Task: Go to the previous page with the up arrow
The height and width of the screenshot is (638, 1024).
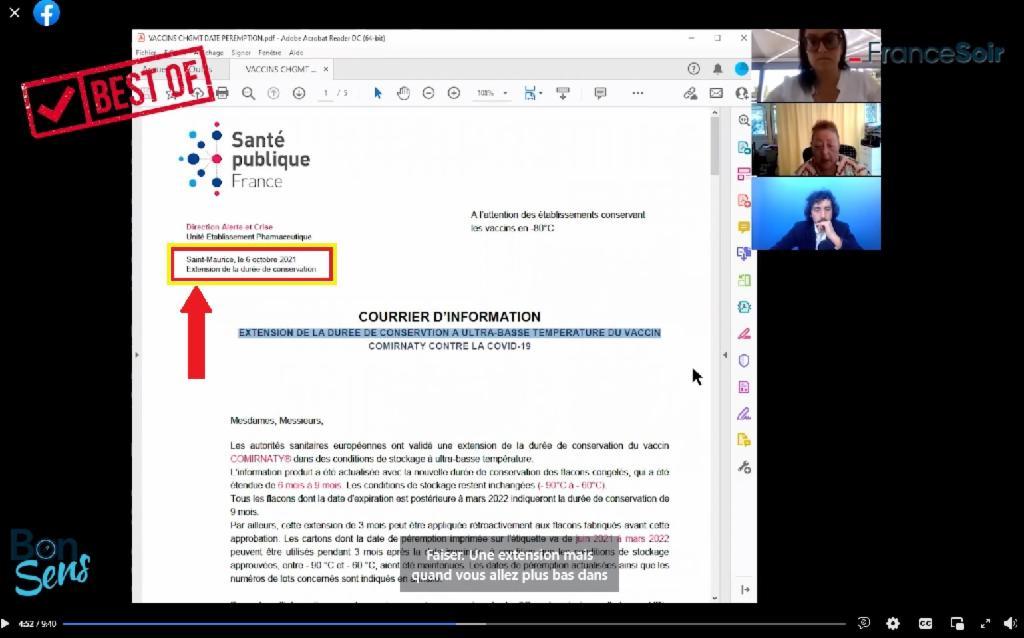Action: (x=273, y=93)
